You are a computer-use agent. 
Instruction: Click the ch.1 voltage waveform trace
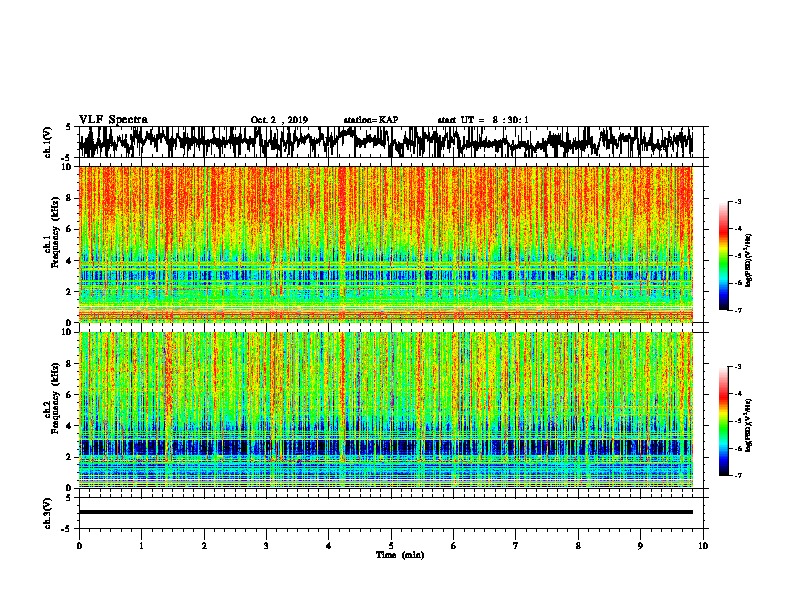click(386, 142)
